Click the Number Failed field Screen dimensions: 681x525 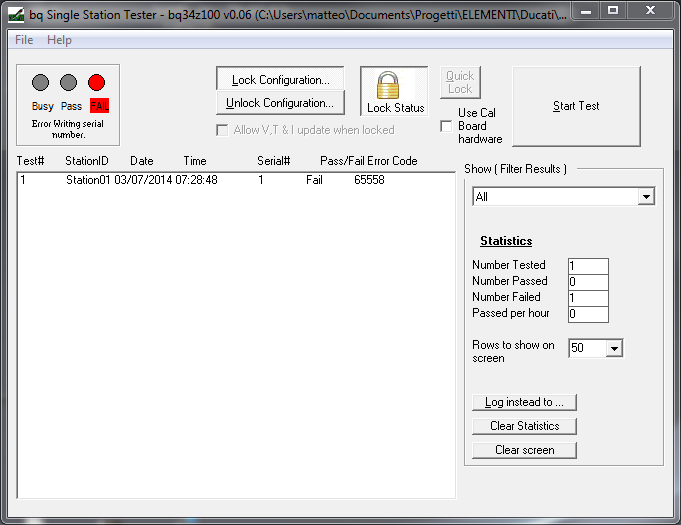tap(588, 298)
